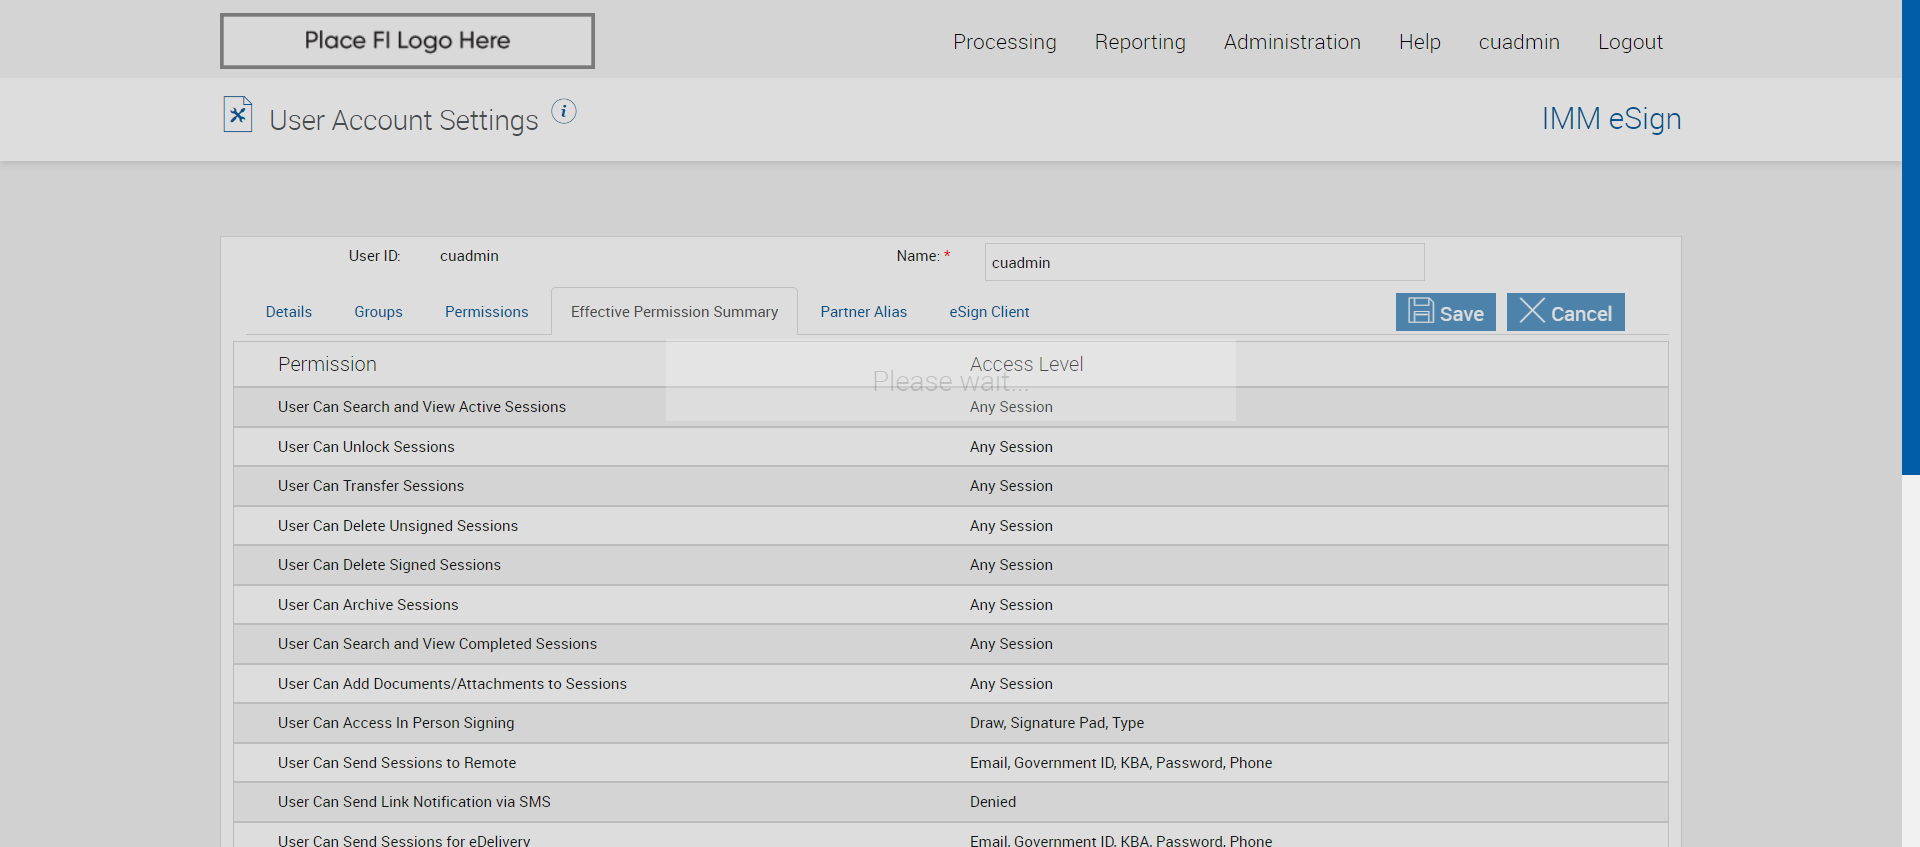Go to the Partner Alias tab
The height and width of the screenshot is (847, 1920).
[x=863, y=312]
